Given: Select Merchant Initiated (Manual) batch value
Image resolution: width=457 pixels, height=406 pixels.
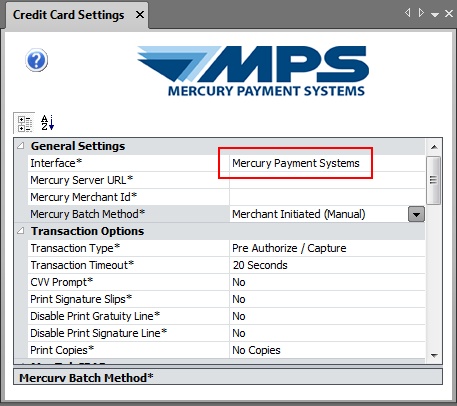Looking at the screenshot, I should (x=299, y=214).
